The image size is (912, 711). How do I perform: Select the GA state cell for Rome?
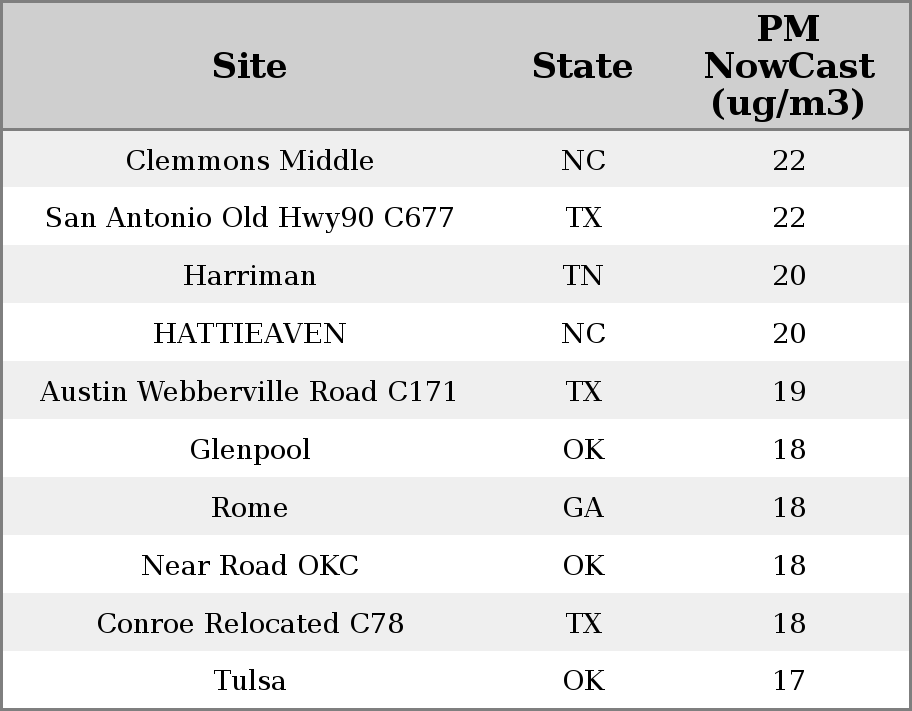(x=583, y=508)
